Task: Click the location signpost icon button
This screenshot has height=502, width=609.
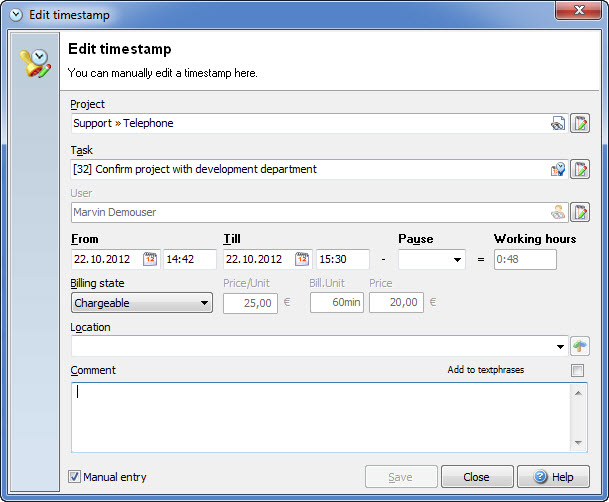Action: (580, 346)
